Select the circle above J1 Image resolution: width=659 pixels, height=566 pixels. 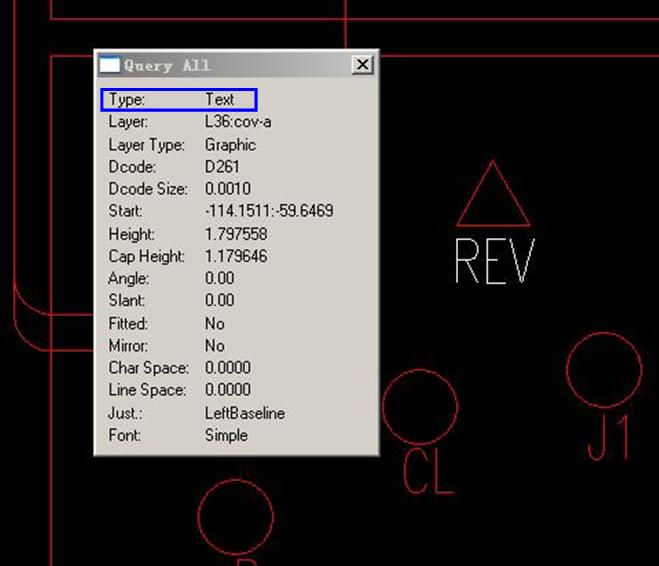604,369
